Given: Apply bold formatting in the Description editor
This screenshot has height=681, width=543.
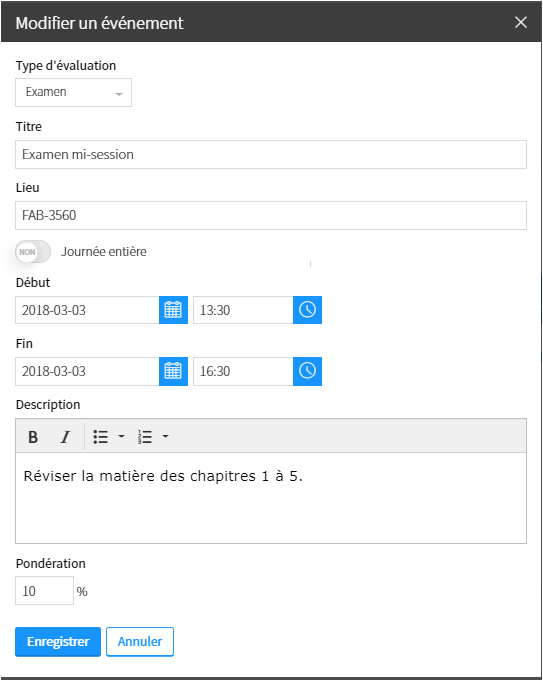Looking at the screenshot, I should 33,437.
